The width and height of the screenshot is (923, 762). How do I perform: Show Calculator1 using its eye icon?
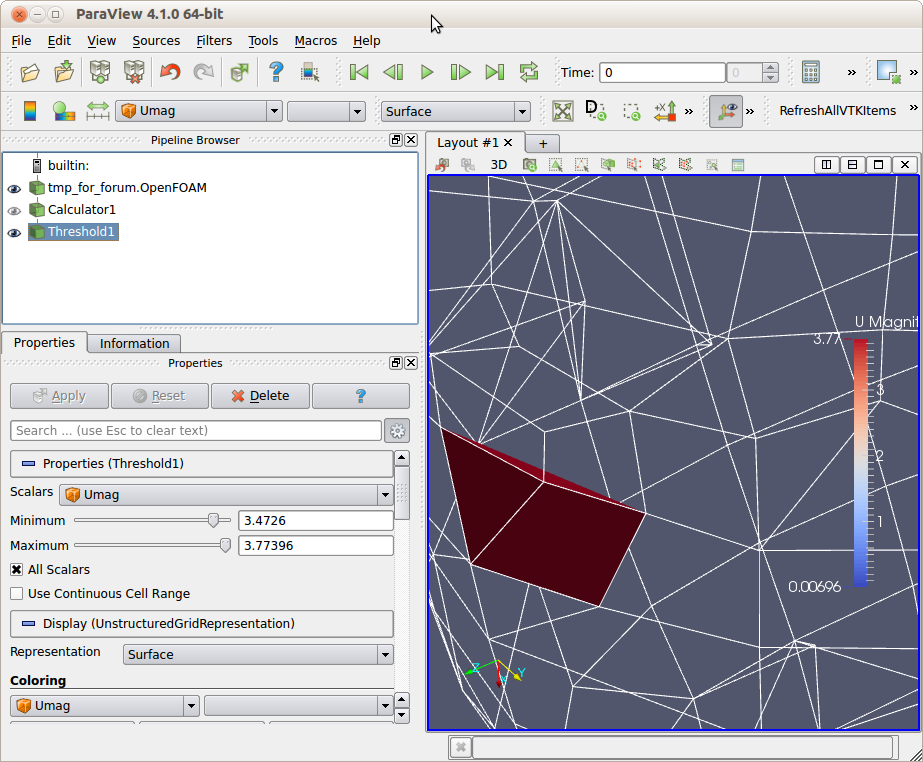14,210
